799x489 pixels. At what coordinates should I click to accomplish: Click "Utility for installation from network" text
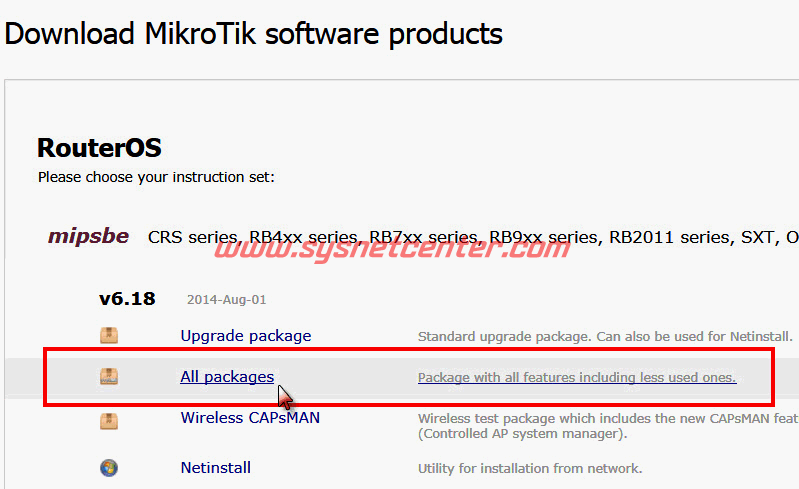point(529,468)
